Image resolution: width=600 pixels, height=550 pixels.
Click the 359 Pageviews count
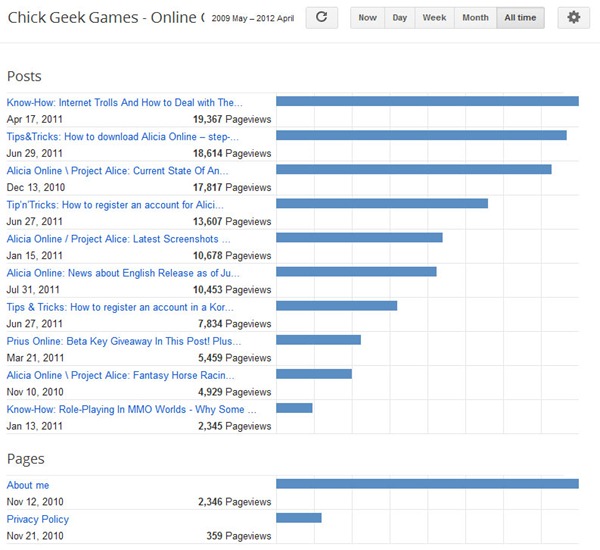coord(239,536)
